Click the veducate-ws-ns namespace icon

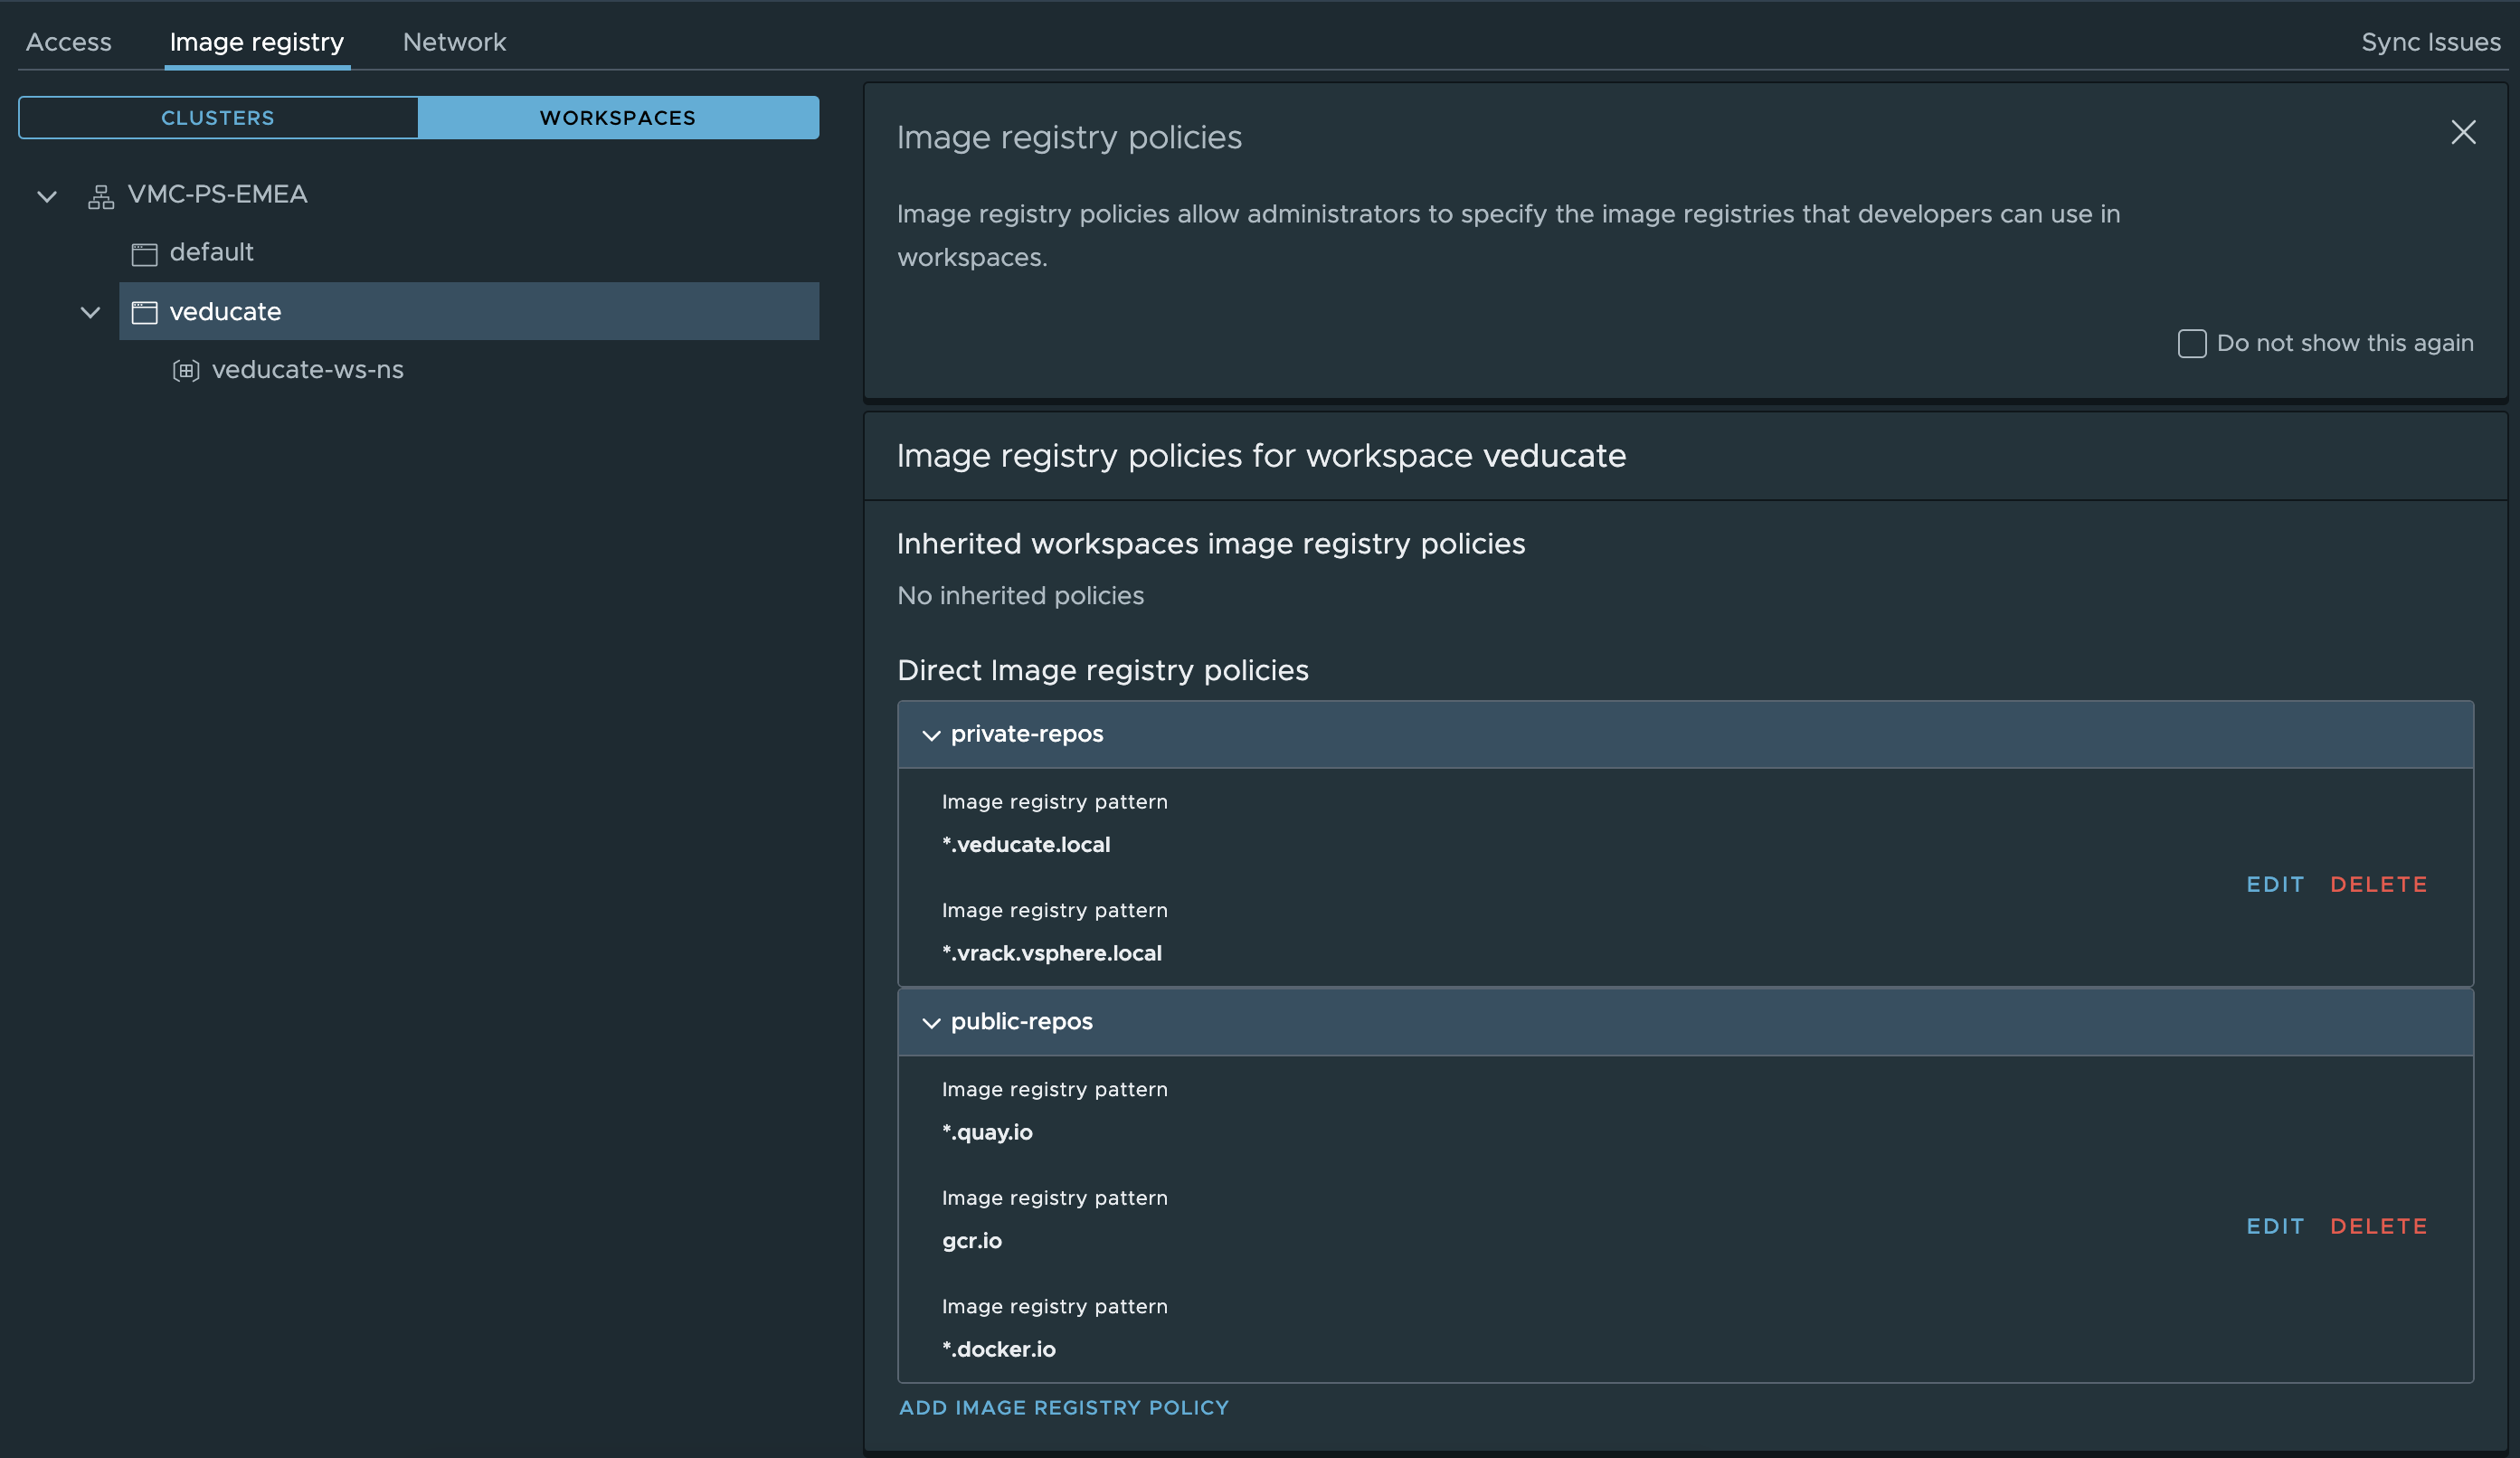186,371
